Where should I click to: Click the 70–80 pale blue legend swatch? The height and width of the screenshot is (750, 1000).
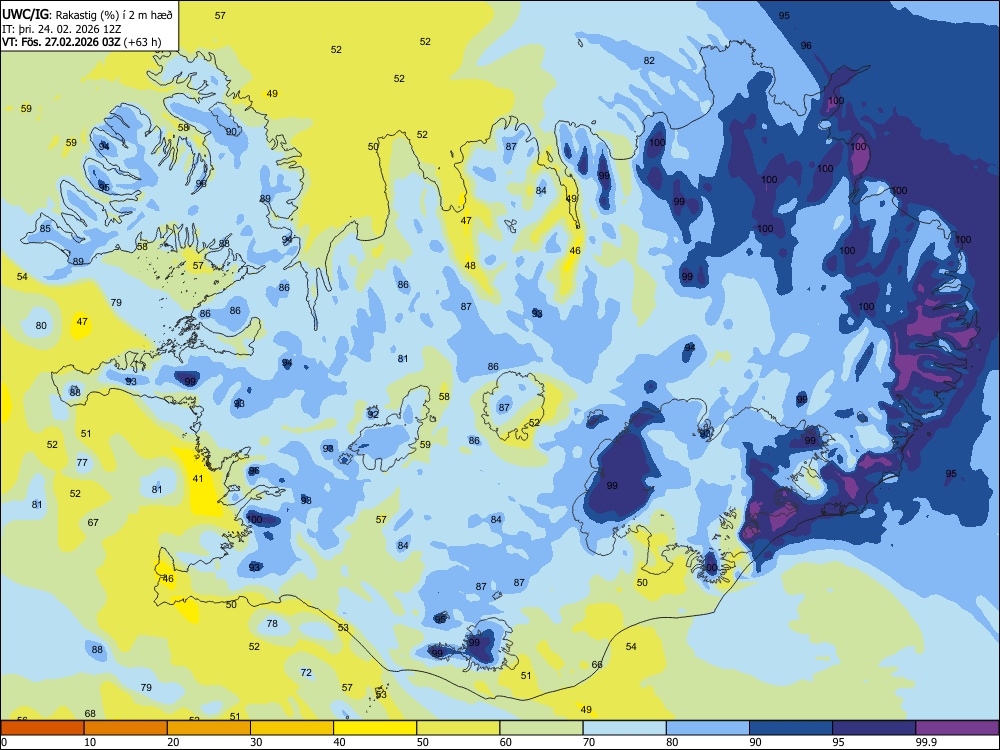[x=624, y=728]
